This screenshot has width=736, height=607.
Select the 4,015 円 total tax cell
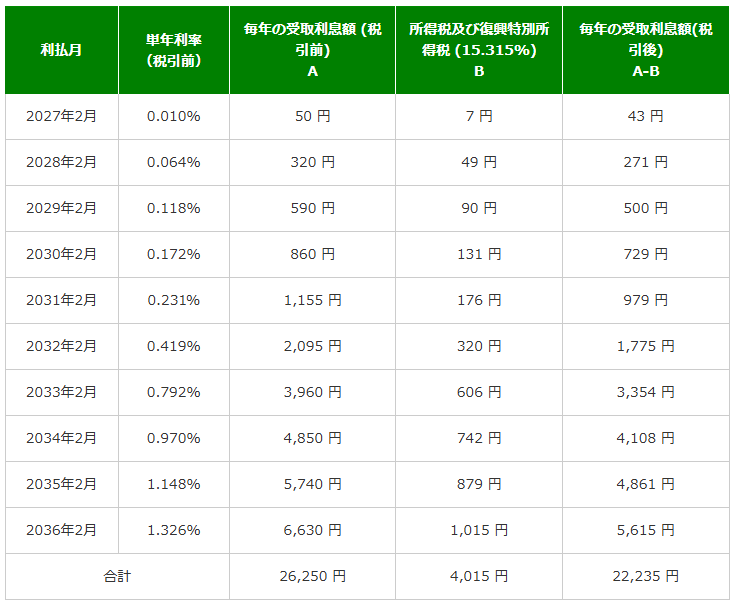coord(478,576)
